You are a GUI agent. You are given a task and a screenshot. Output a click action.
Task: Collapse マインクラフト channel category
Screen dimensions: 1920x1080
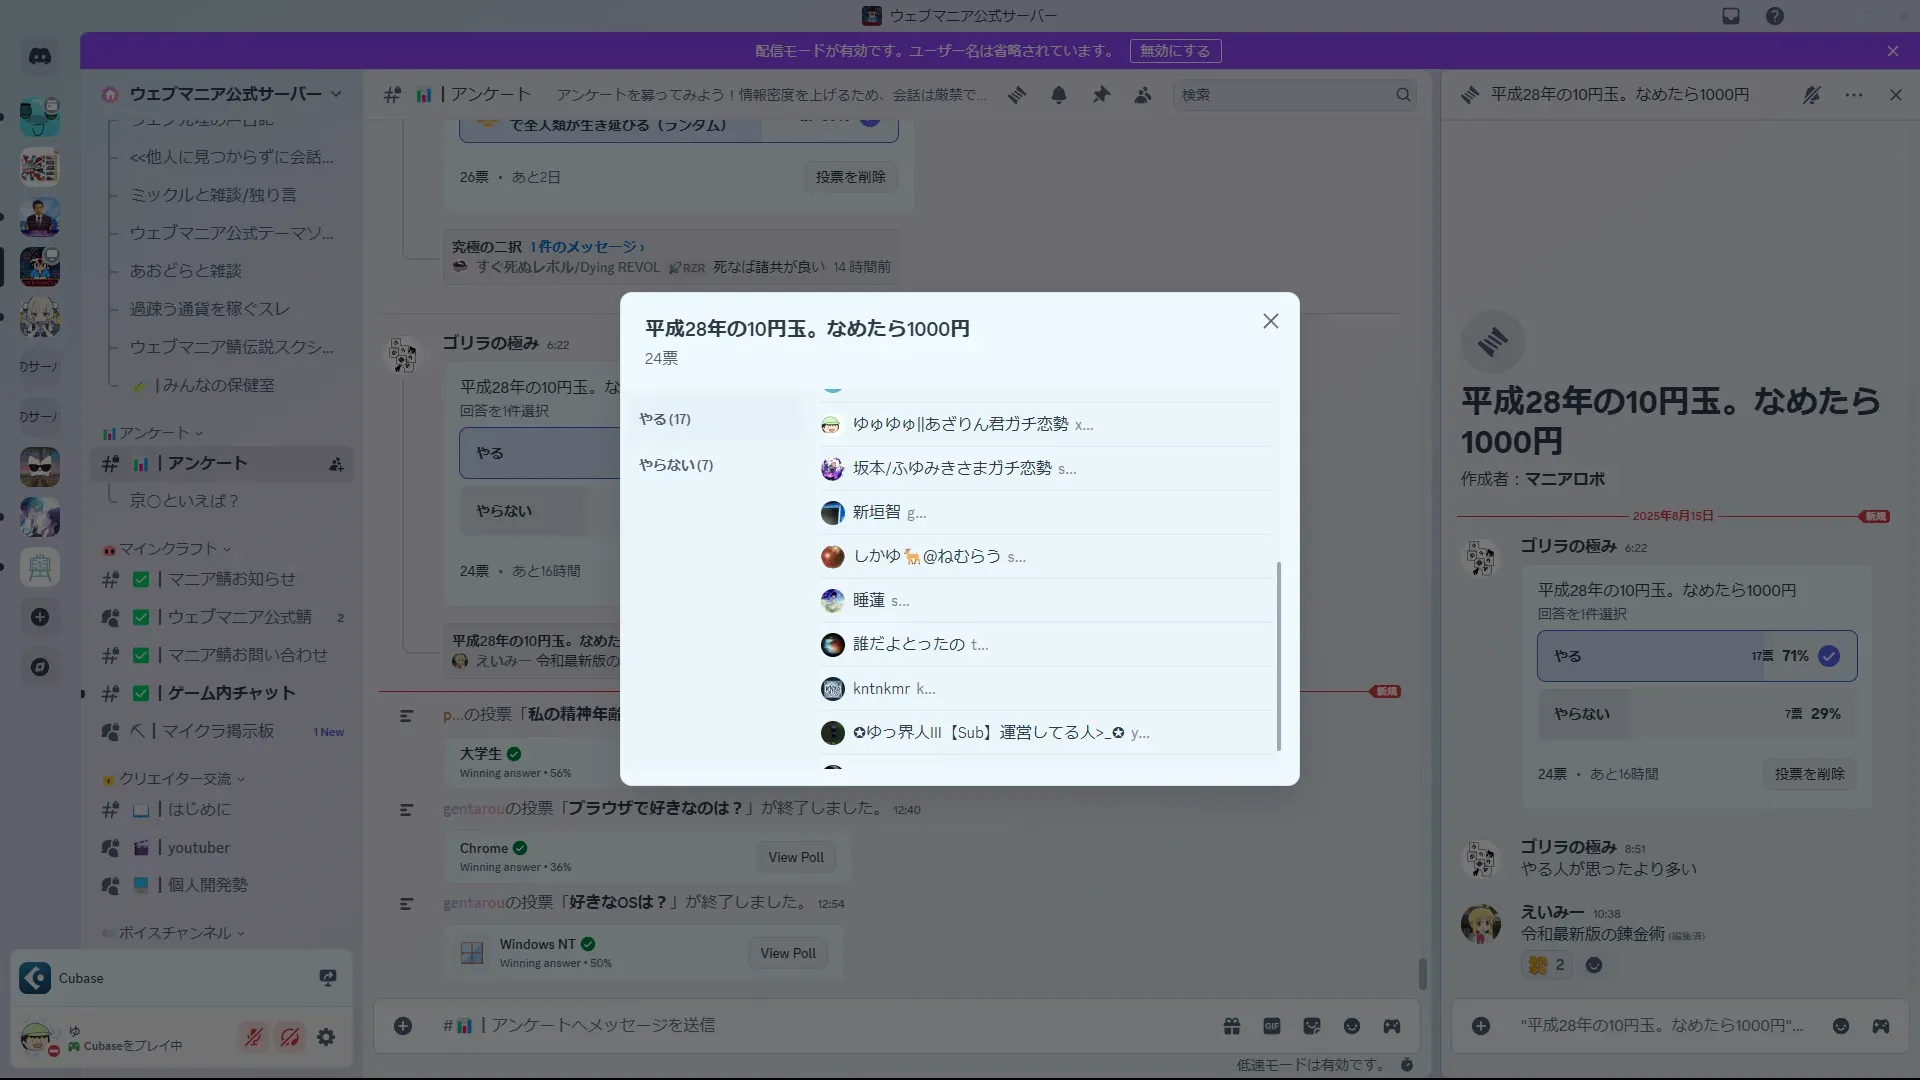(x=168, y=549)
